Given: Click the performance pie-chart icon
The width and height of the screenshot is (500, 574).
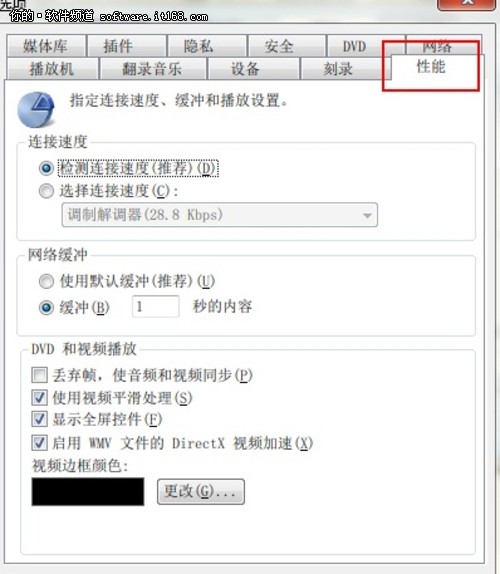Looking at the screenshot, I should click(x=36, y=110).
